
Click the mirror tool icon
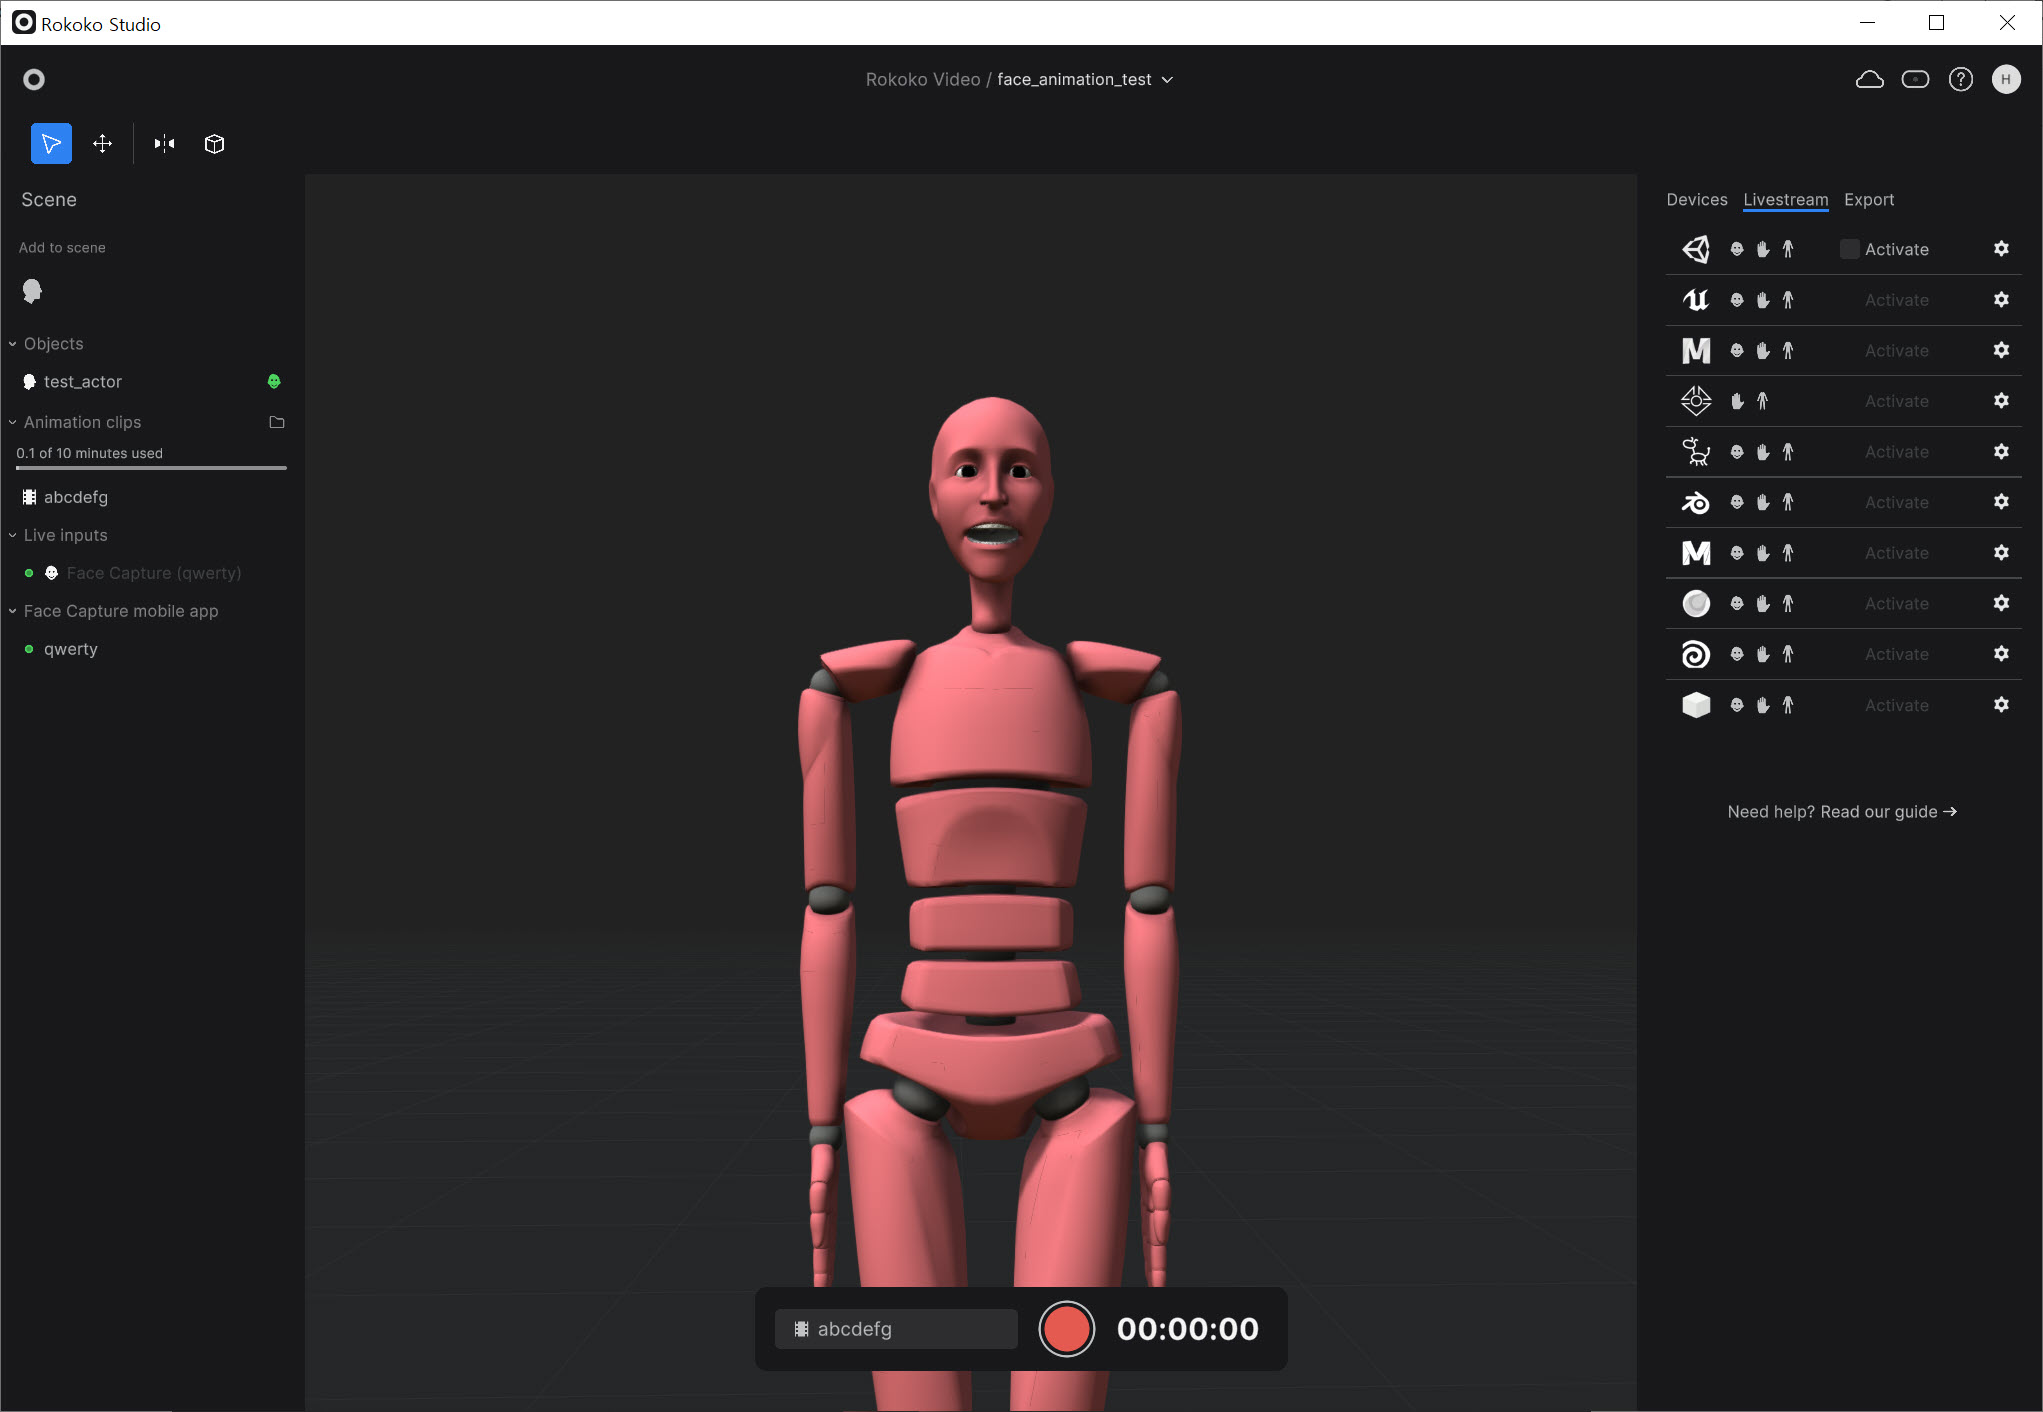pyautogui.click(x=165, y=144)
